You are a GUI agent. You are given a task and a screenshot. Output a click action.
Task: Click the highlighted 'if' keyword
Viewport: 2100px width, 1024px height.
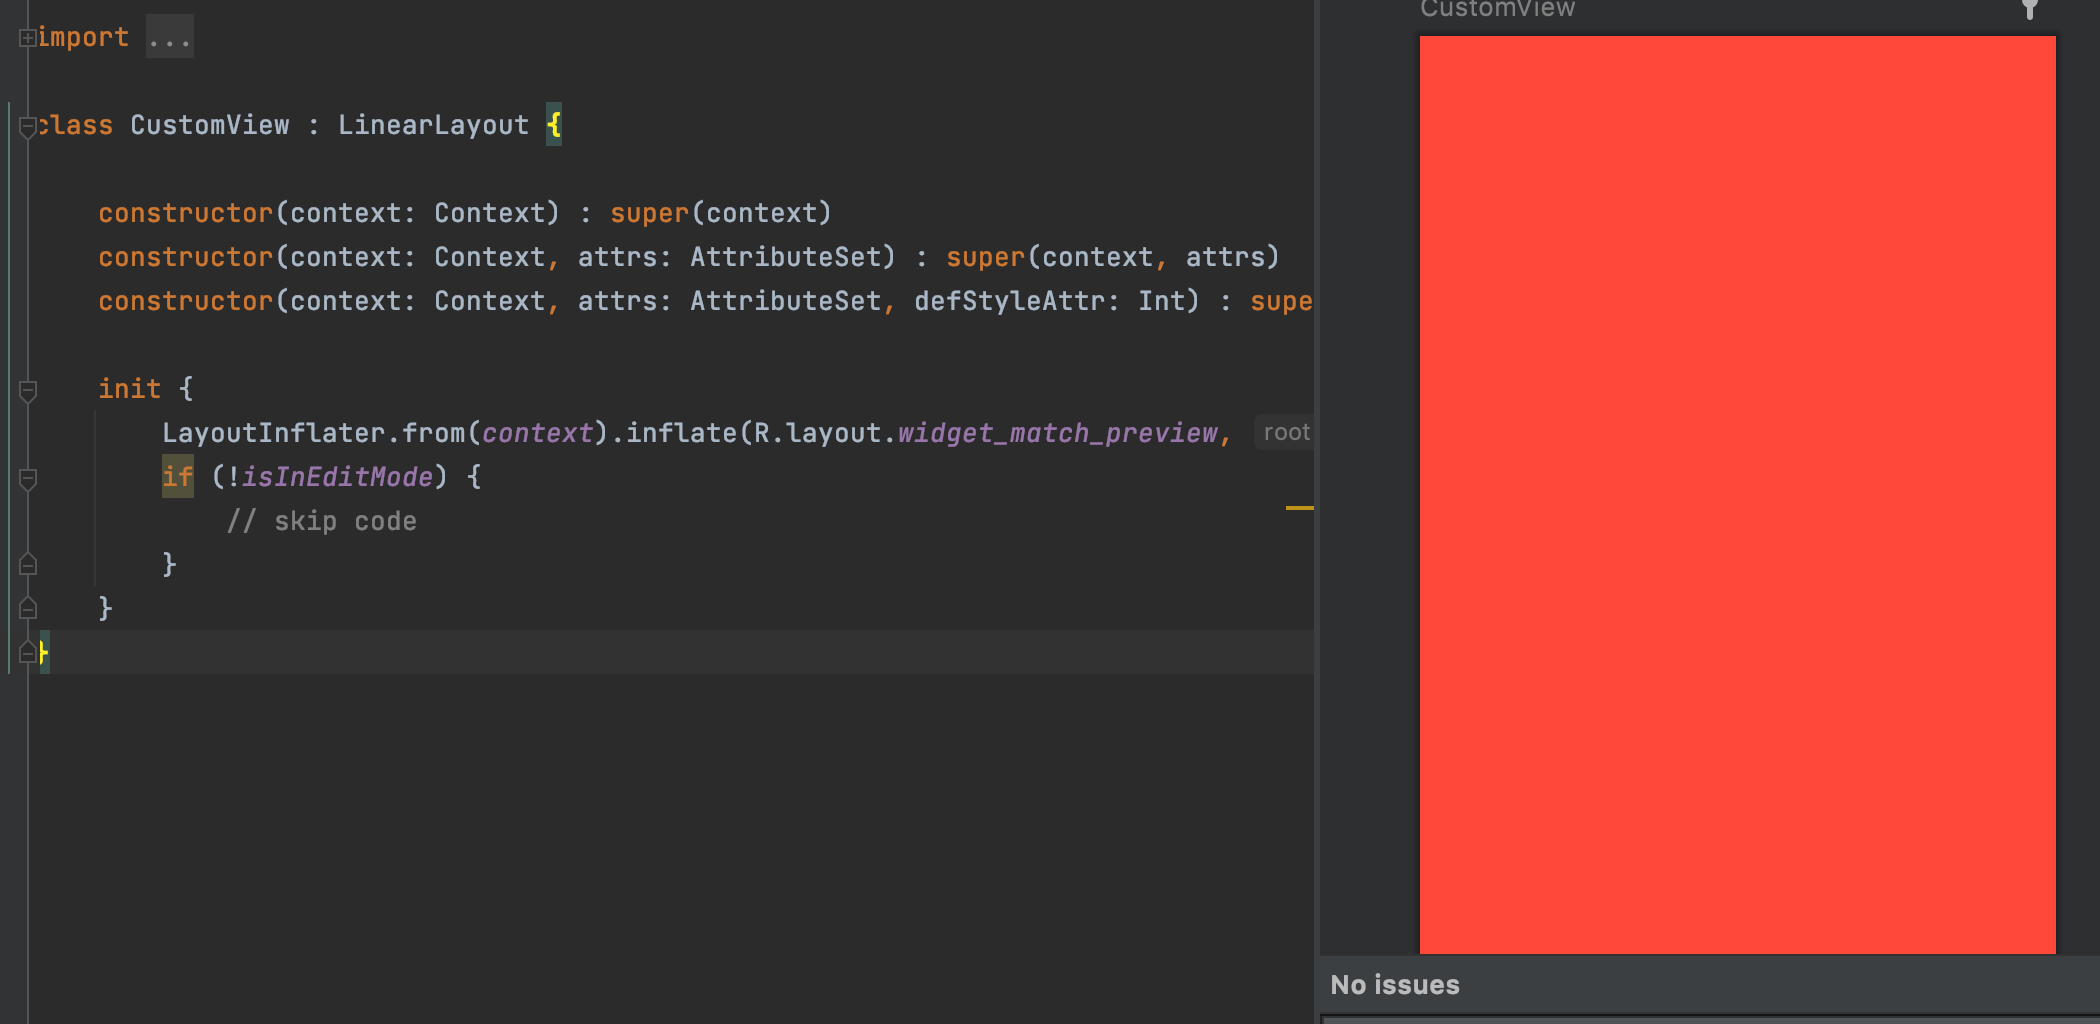[178, 477]
